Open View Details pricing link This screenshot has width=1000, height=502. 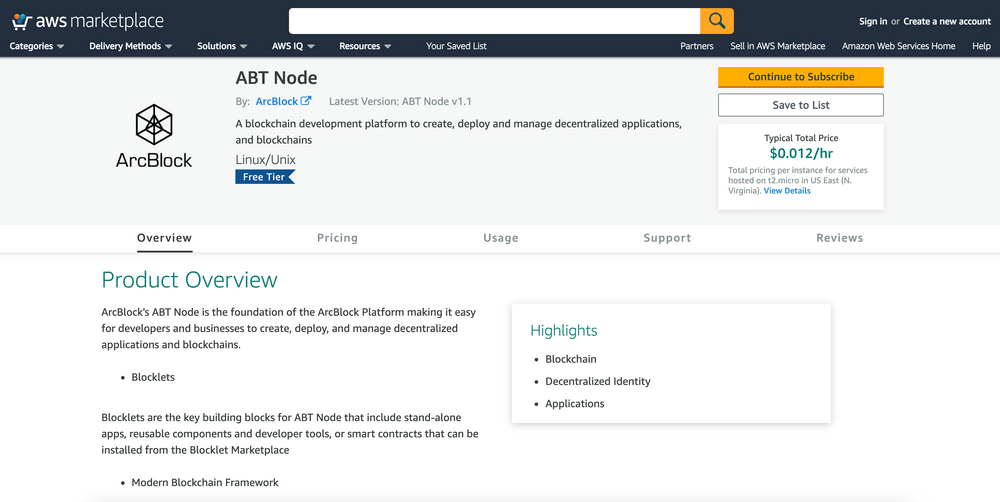click(x=787, y=191)
